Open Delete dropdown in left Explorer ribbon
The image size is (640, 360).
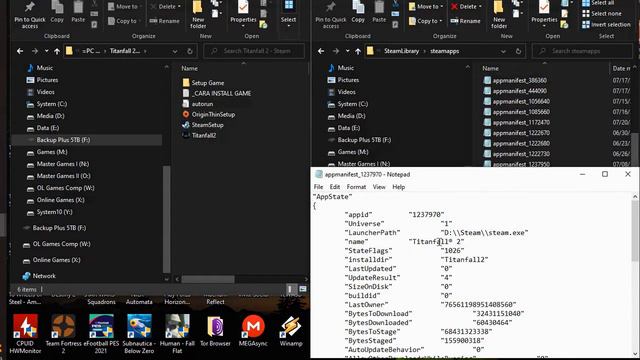point(179,7)
